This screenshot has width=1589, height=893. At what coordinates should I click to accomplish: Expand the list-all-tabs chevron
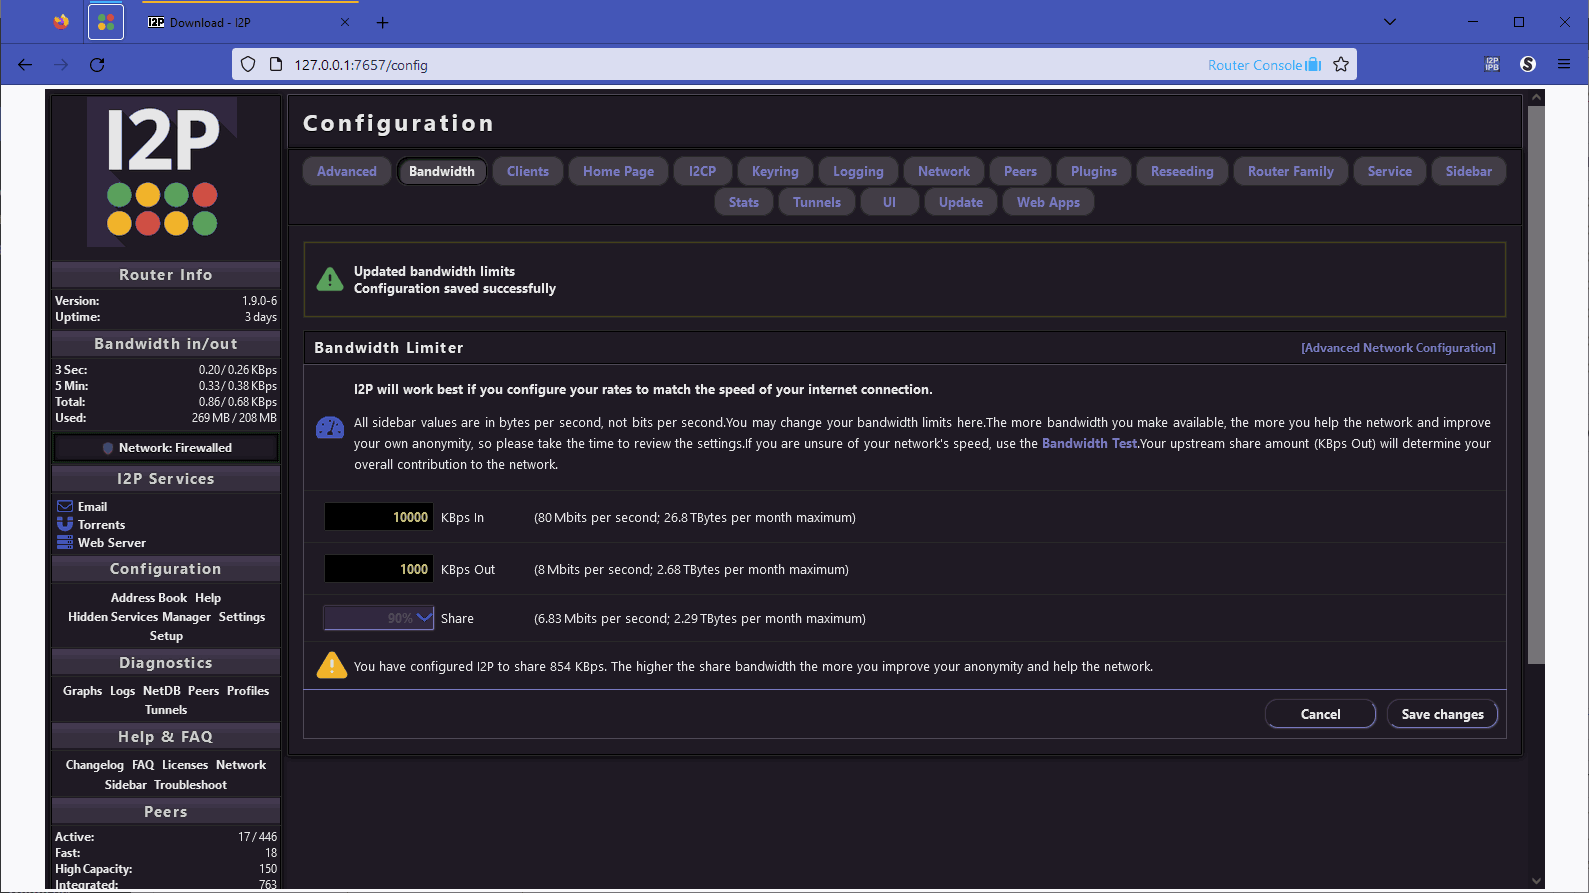[1390, 22]
